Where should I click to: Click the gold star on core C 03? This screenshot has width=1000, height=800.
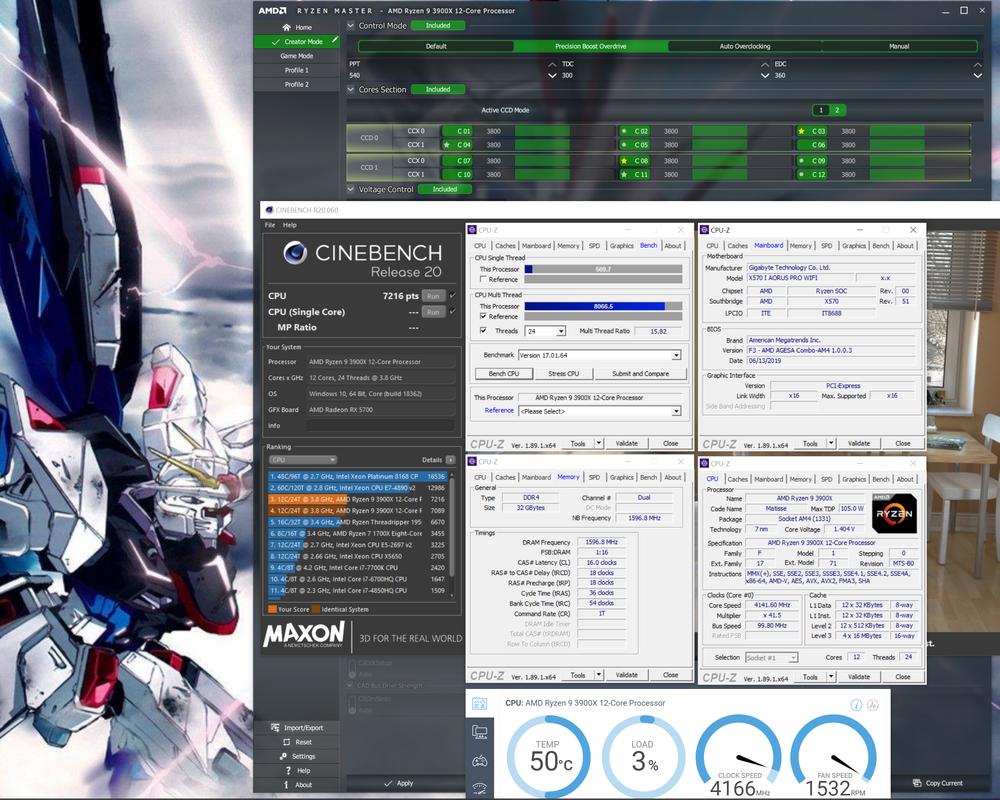pyautogui.click(x=801, y=131)
